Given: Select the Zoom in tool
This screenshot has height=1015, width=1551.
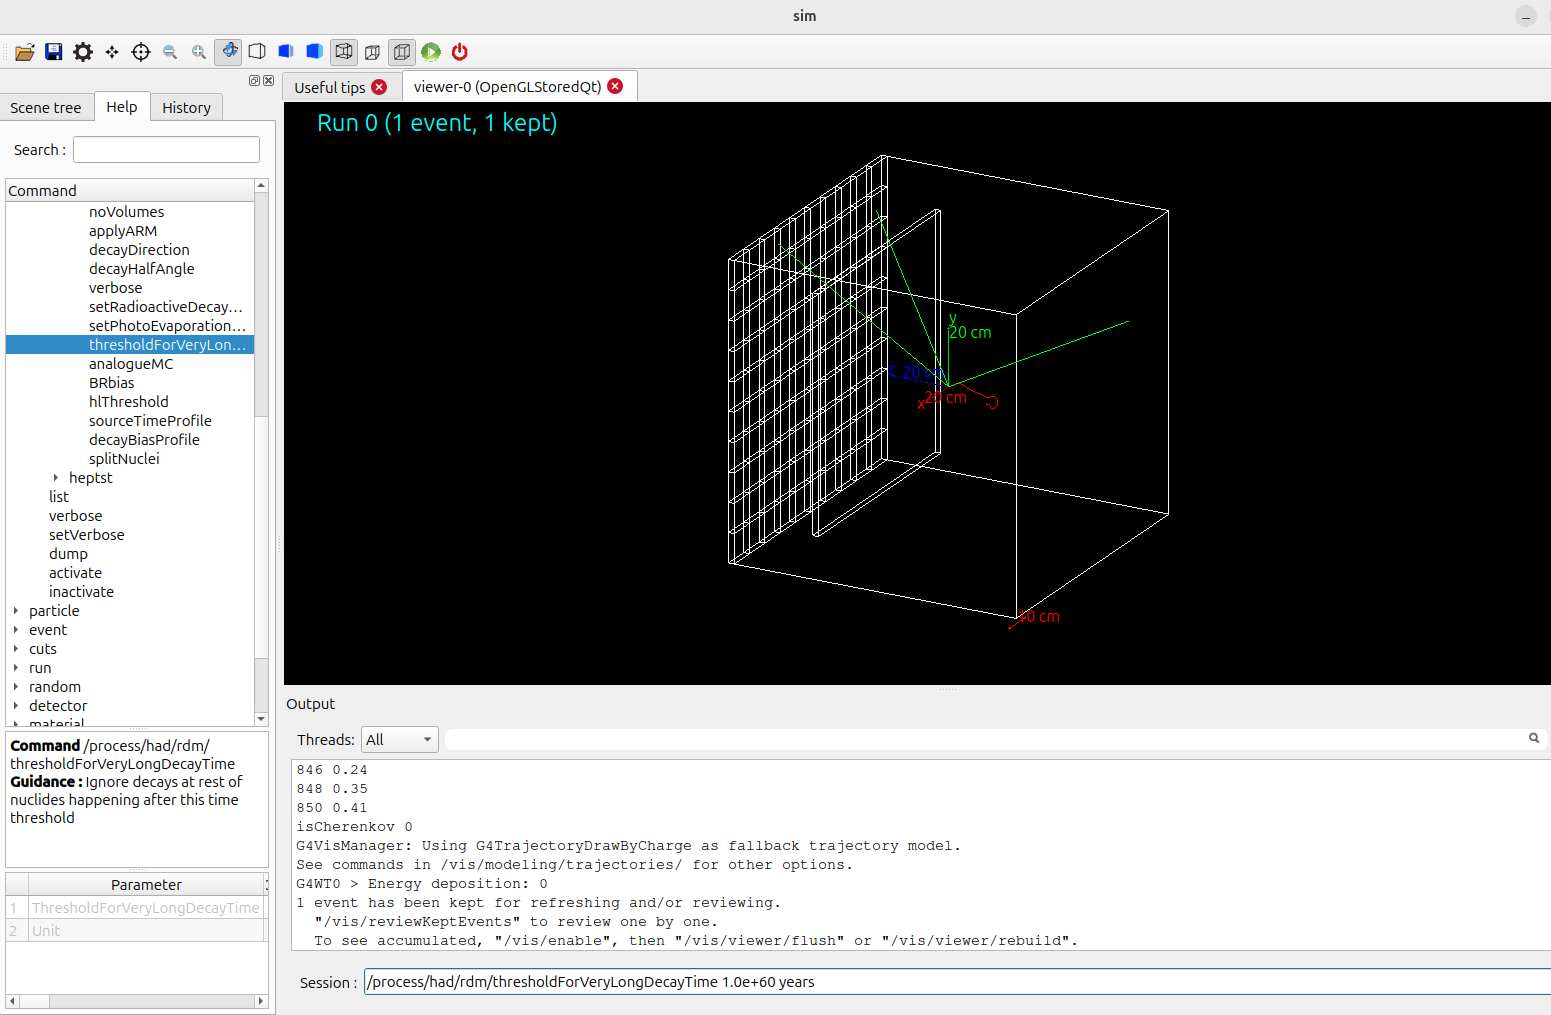Looking at the screenshot, I should tap(199, 52).
